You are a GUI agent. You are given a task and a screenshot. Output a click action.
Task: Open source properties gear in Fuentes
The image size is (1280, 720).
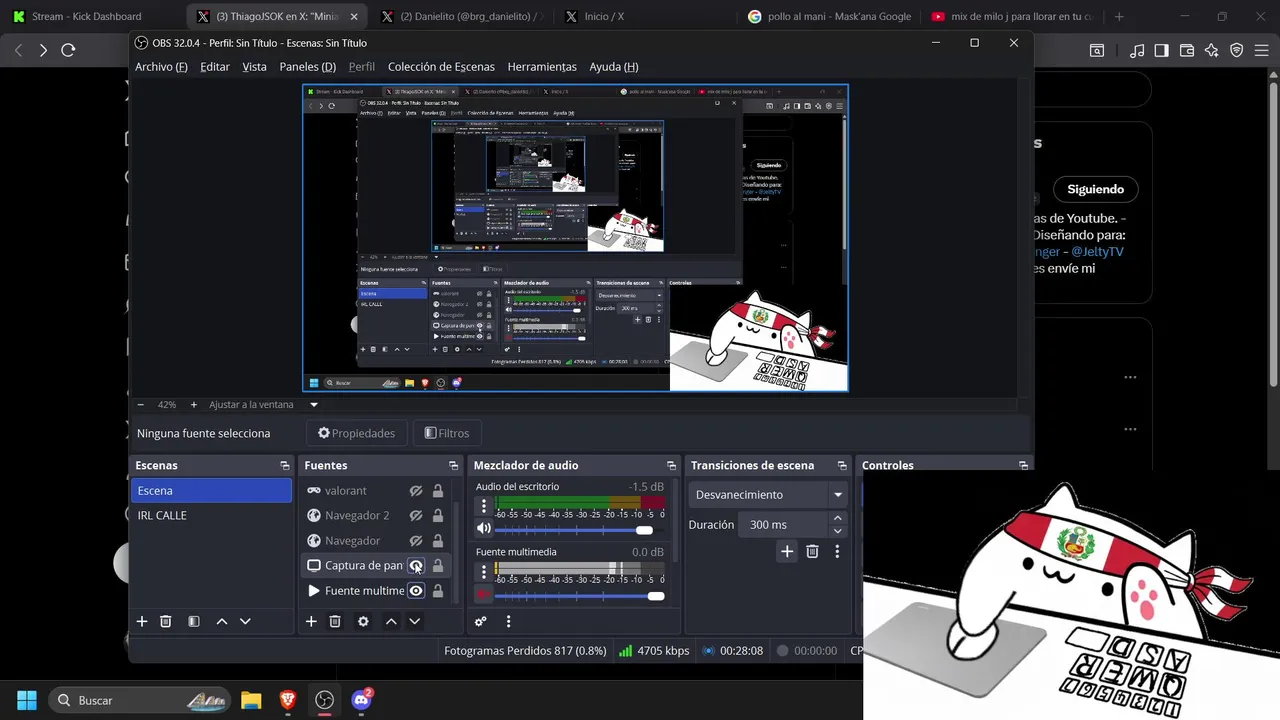click(363, 621)
